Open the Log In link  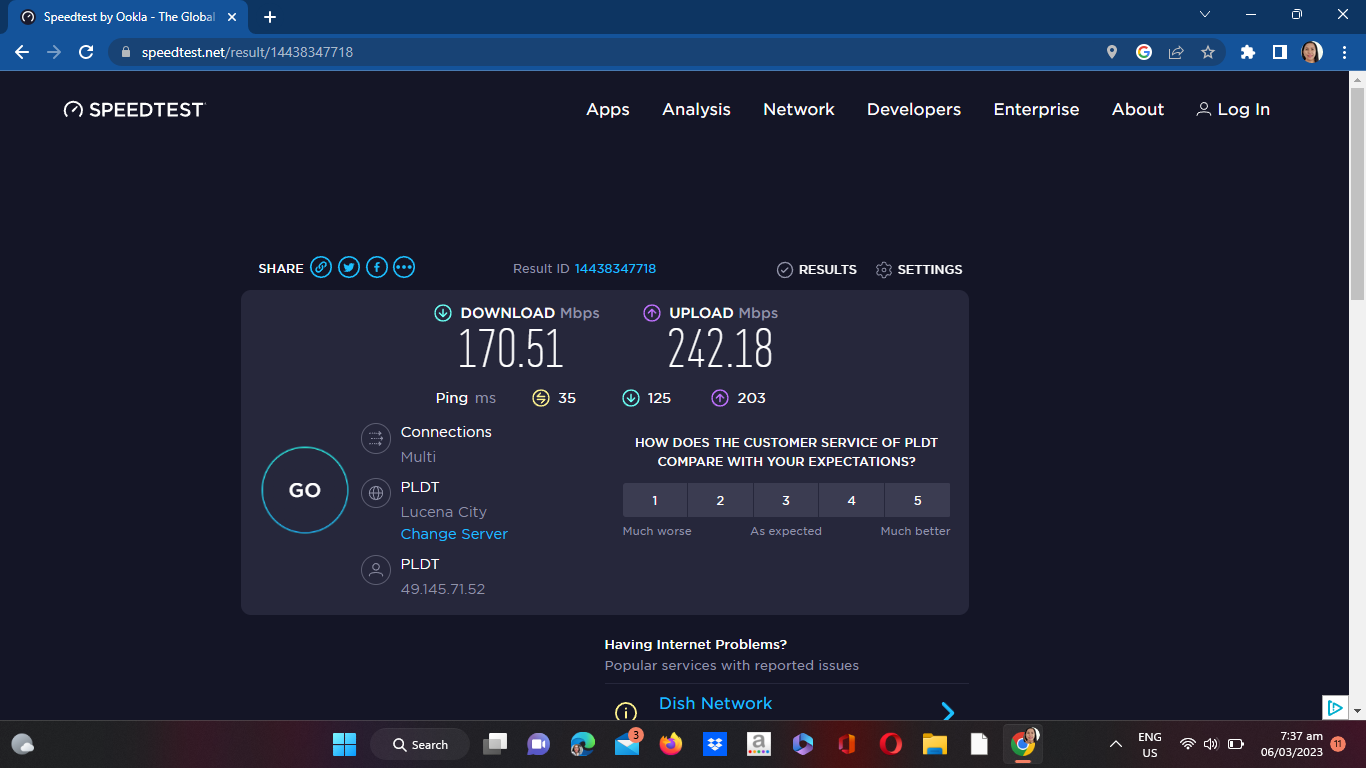tap(1233, 110)
